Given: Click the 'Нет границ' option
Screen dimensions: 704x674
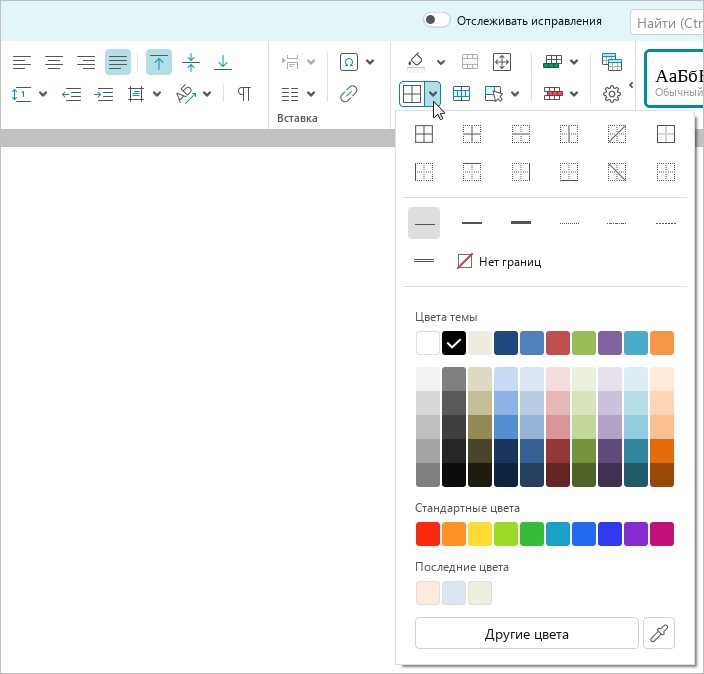Looking at the screenshot, I should click(x=499, y=261).
